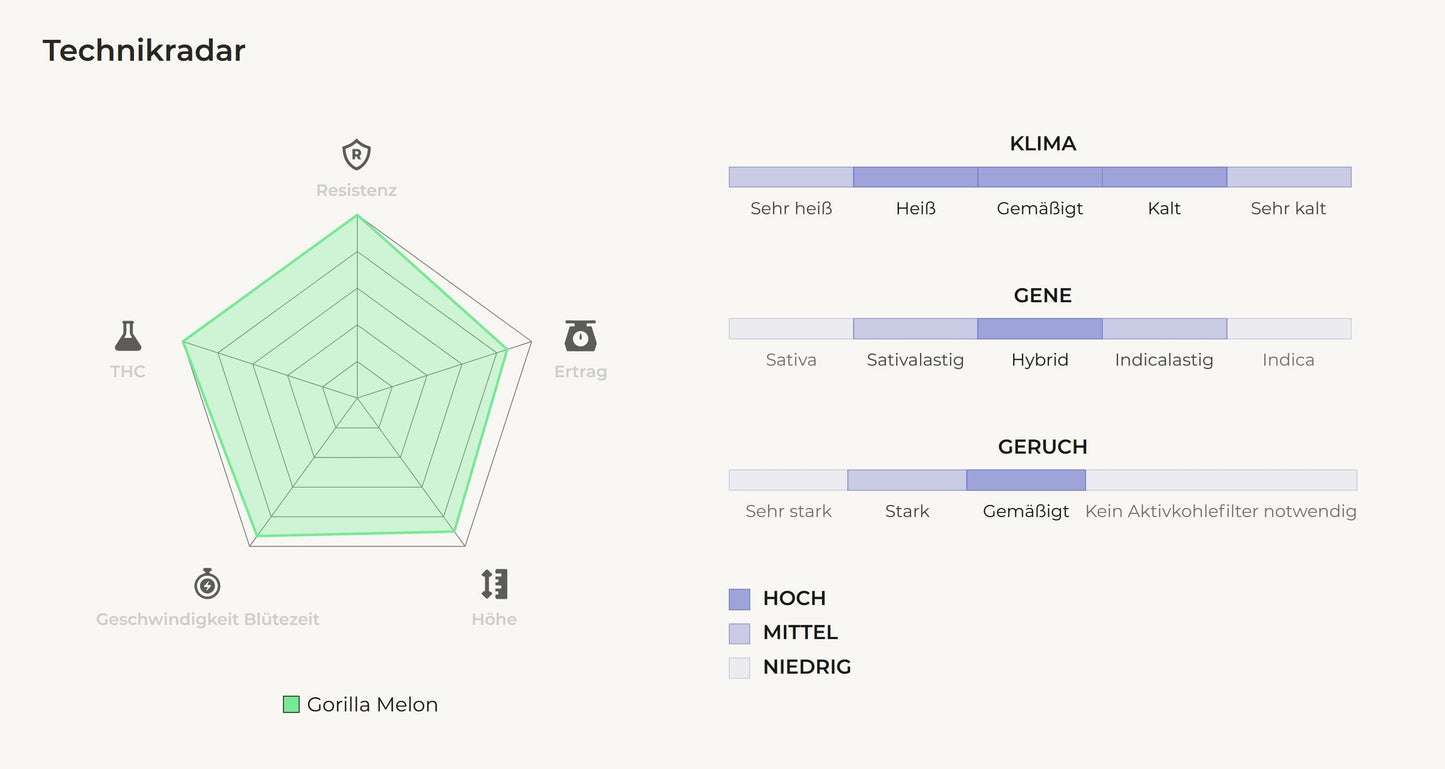1445x769 pixels.
Task: Select the NIEDRIG legend swatch
Action: pos(739,667)
